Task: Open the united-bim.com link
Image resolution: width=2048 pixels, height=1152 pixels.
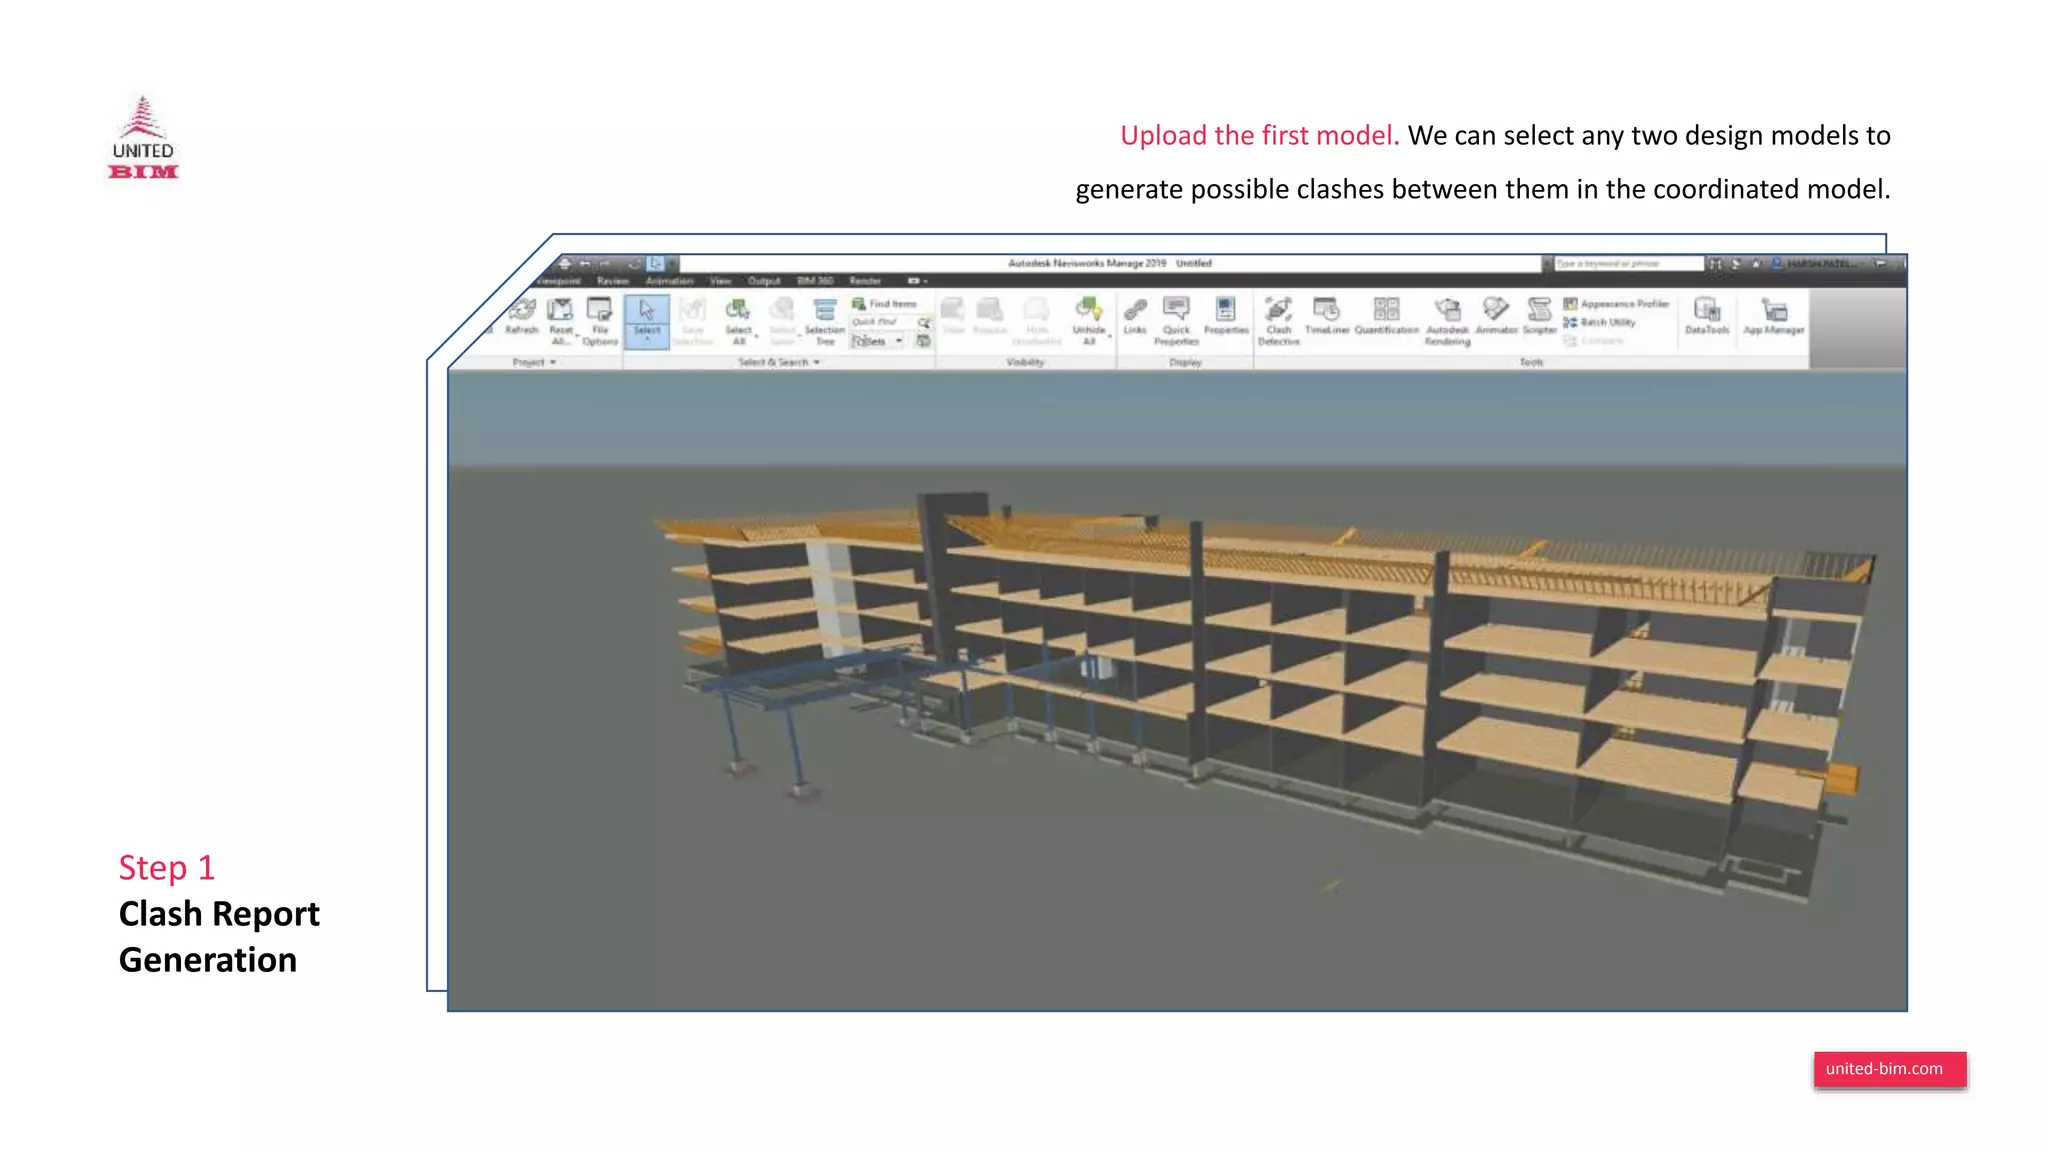Action: point(1889,1068)
